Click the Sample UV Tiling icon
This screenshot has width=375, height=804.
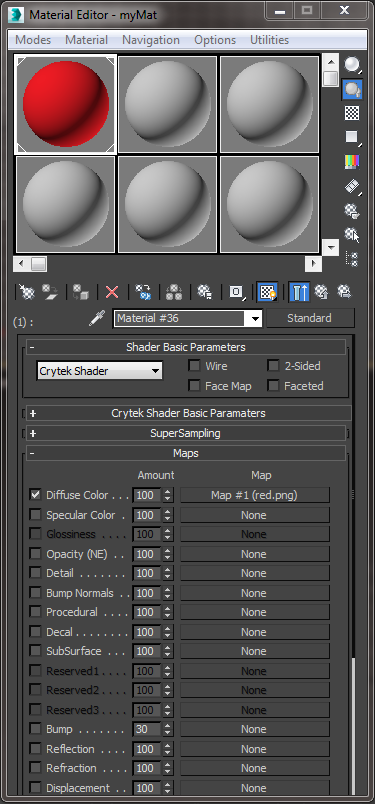coord(352,137)
